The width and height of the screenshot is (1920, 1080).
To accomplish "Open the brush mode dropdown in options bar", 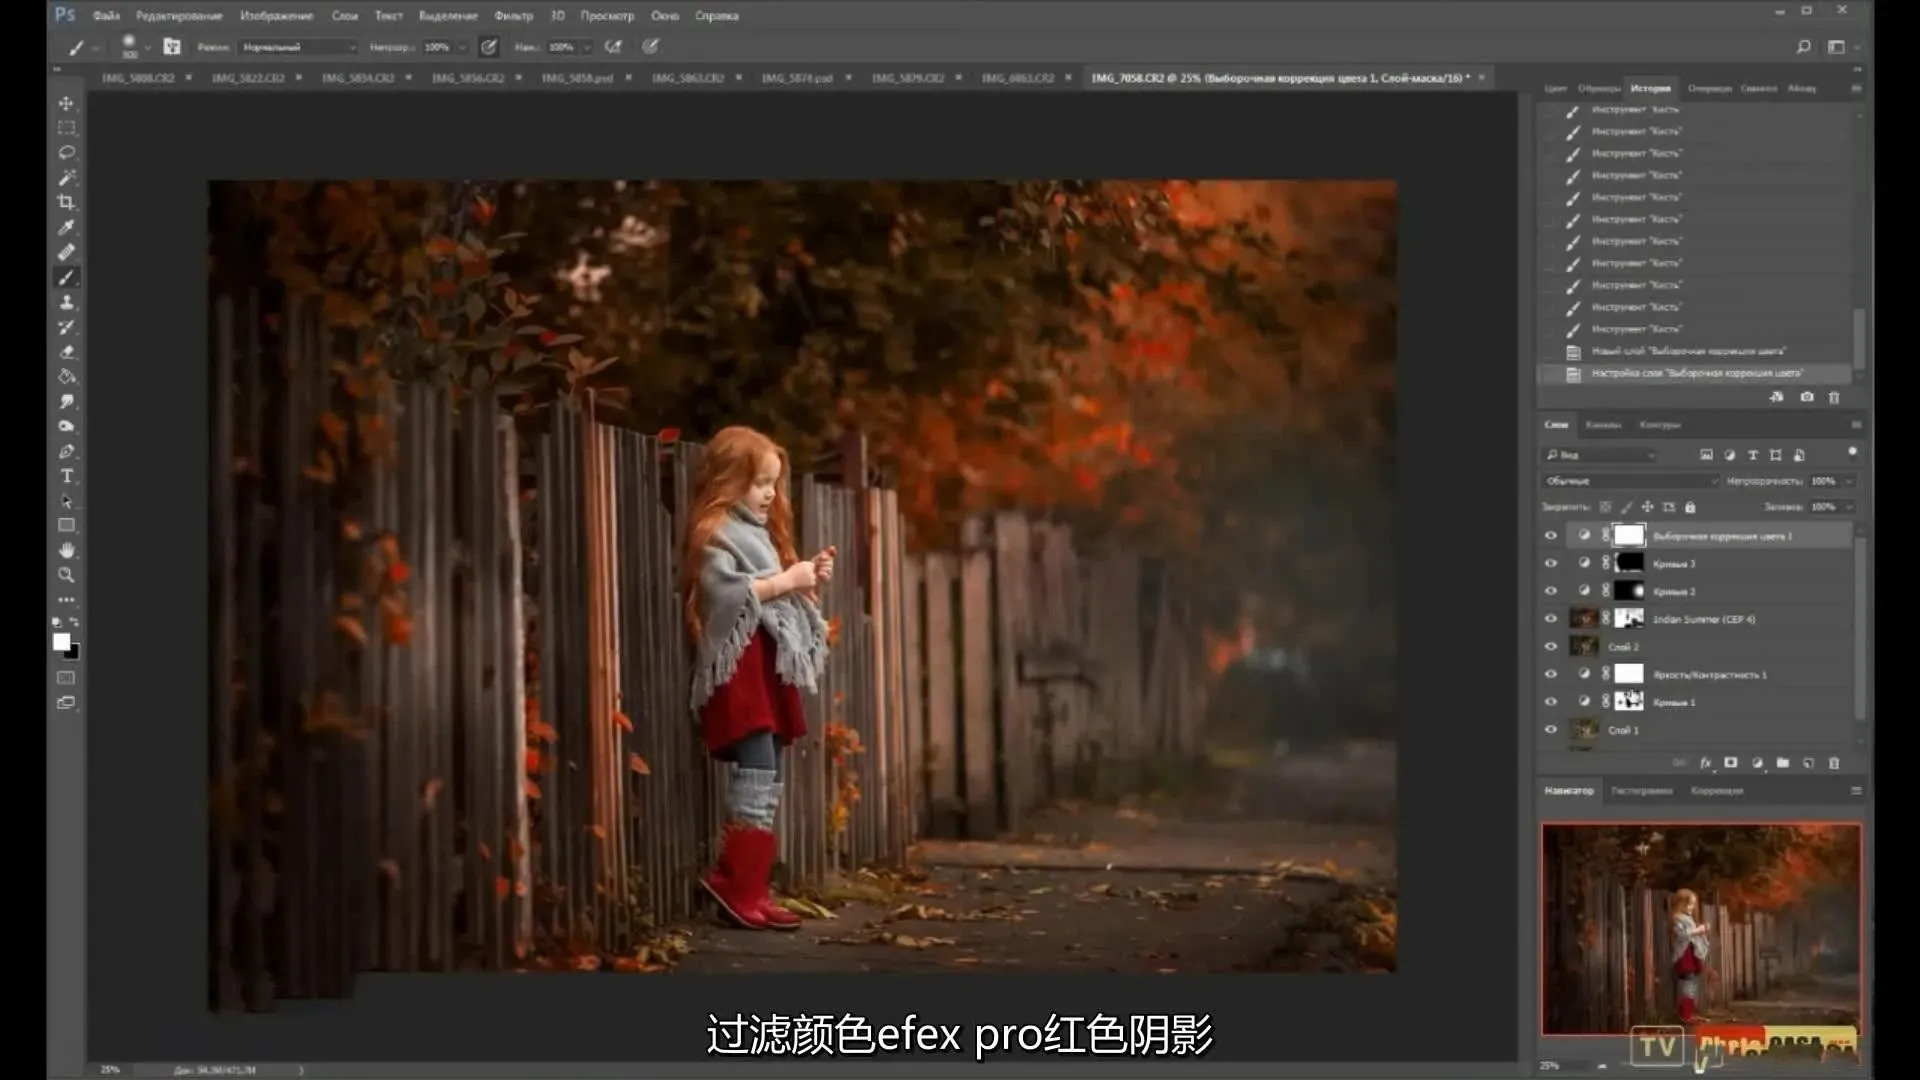I will pyautogui.click(x=298, y=47).
